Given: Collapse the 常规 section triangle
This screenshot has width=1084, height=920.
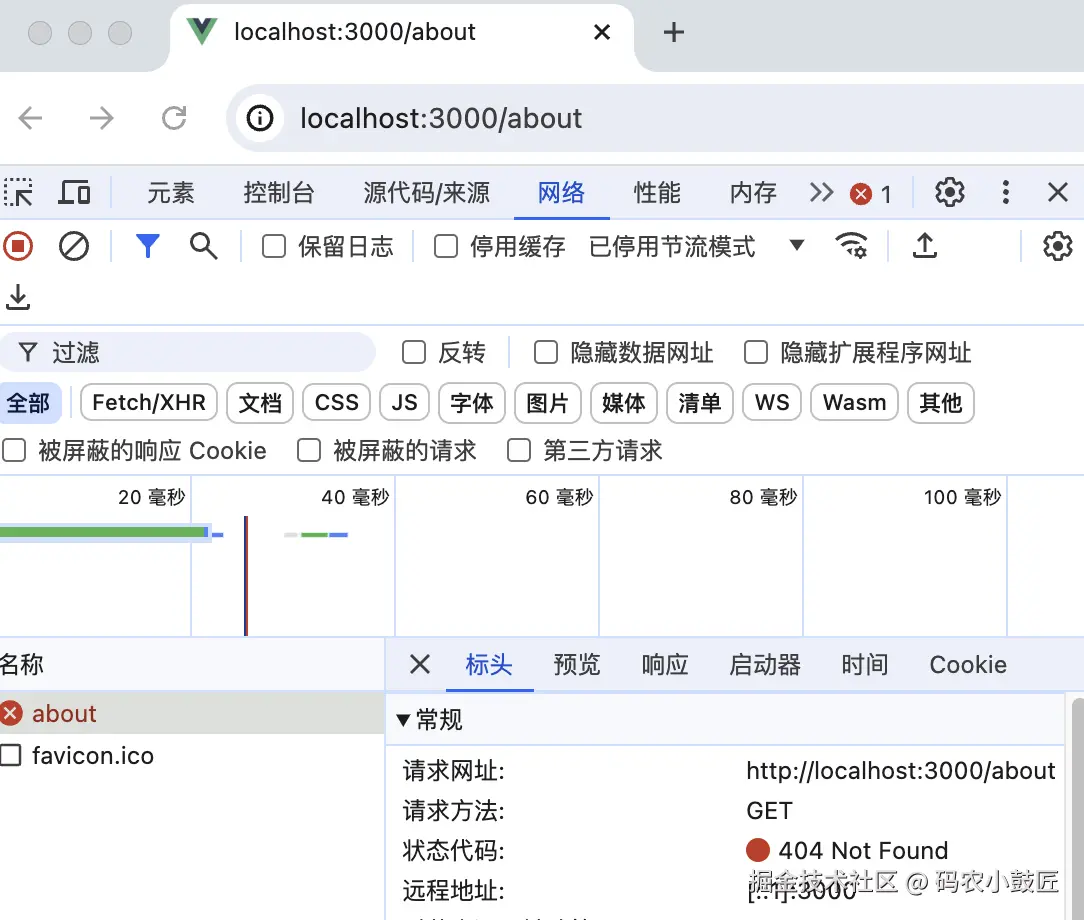Looking at the screenshot, I should coord(404,720).
